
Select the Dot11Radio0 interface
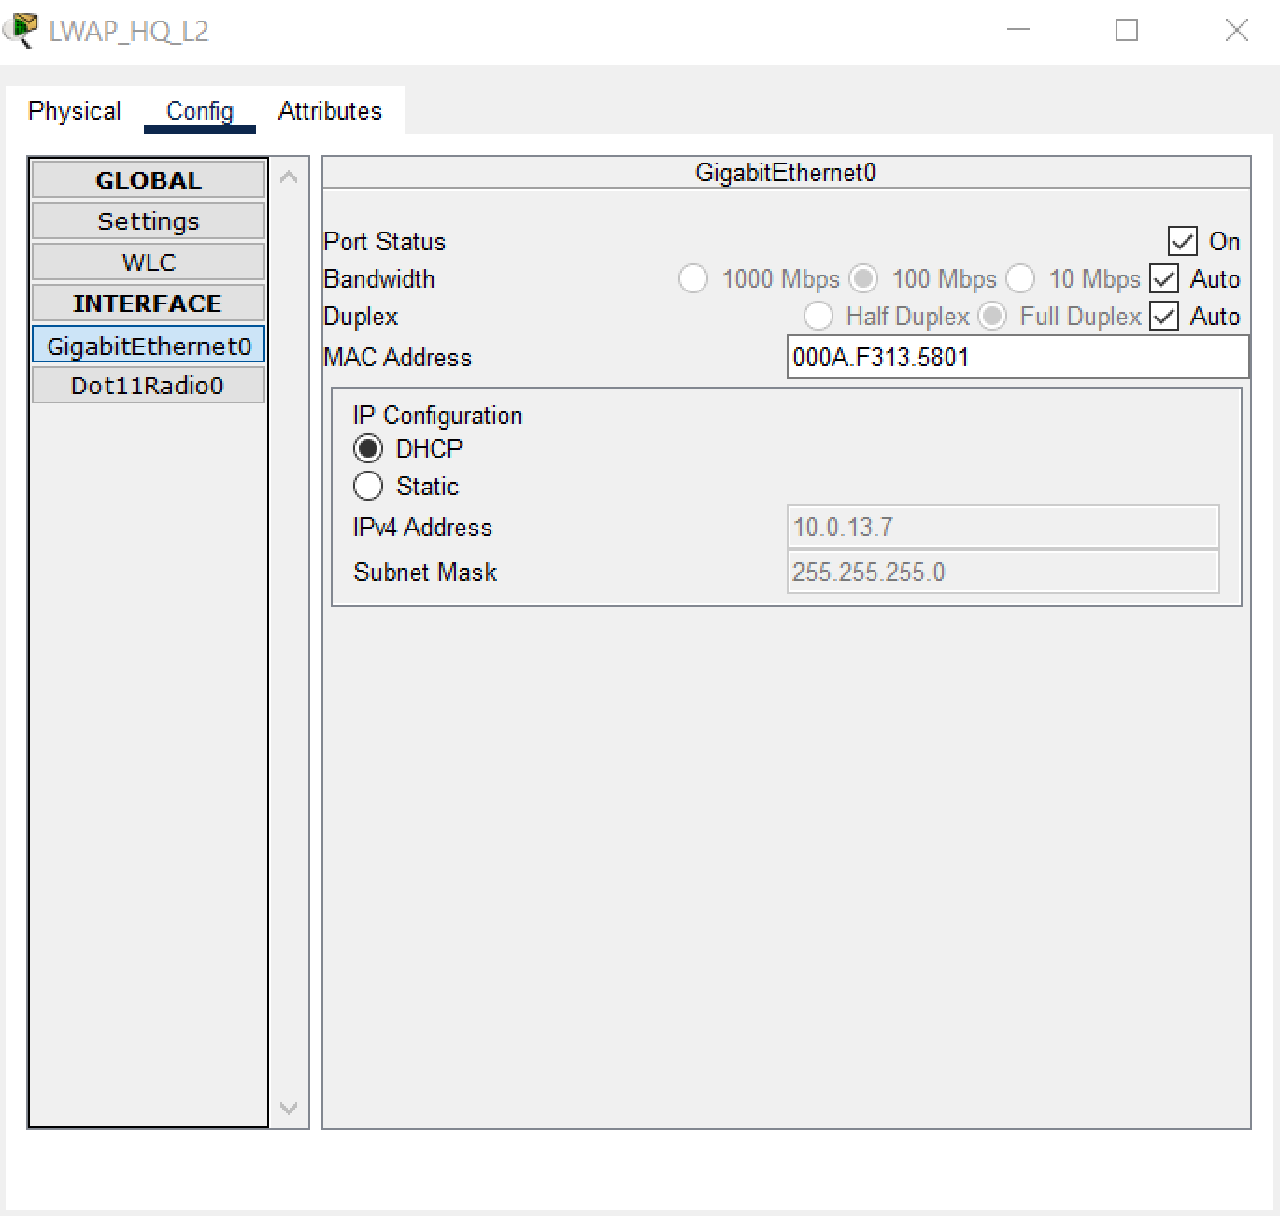tap(147, 384)
